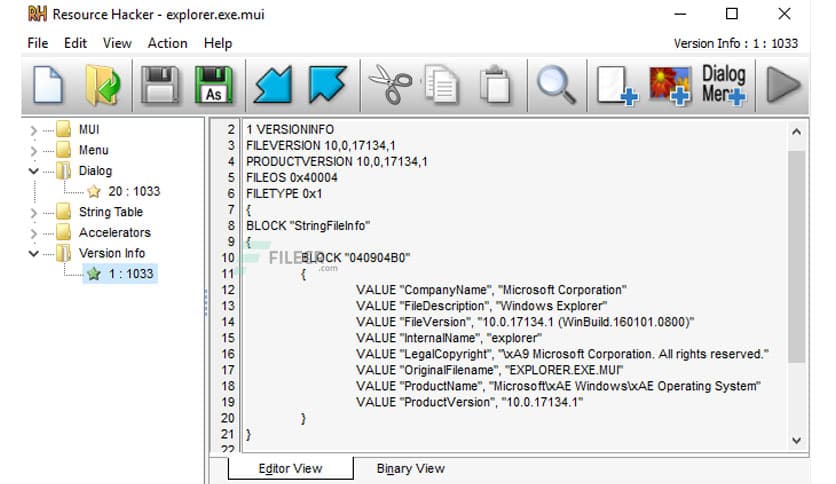The width and height of the screenshot is (836, 484).
Task: Expand the String Table folder
Action: click(x=35, y=213)
